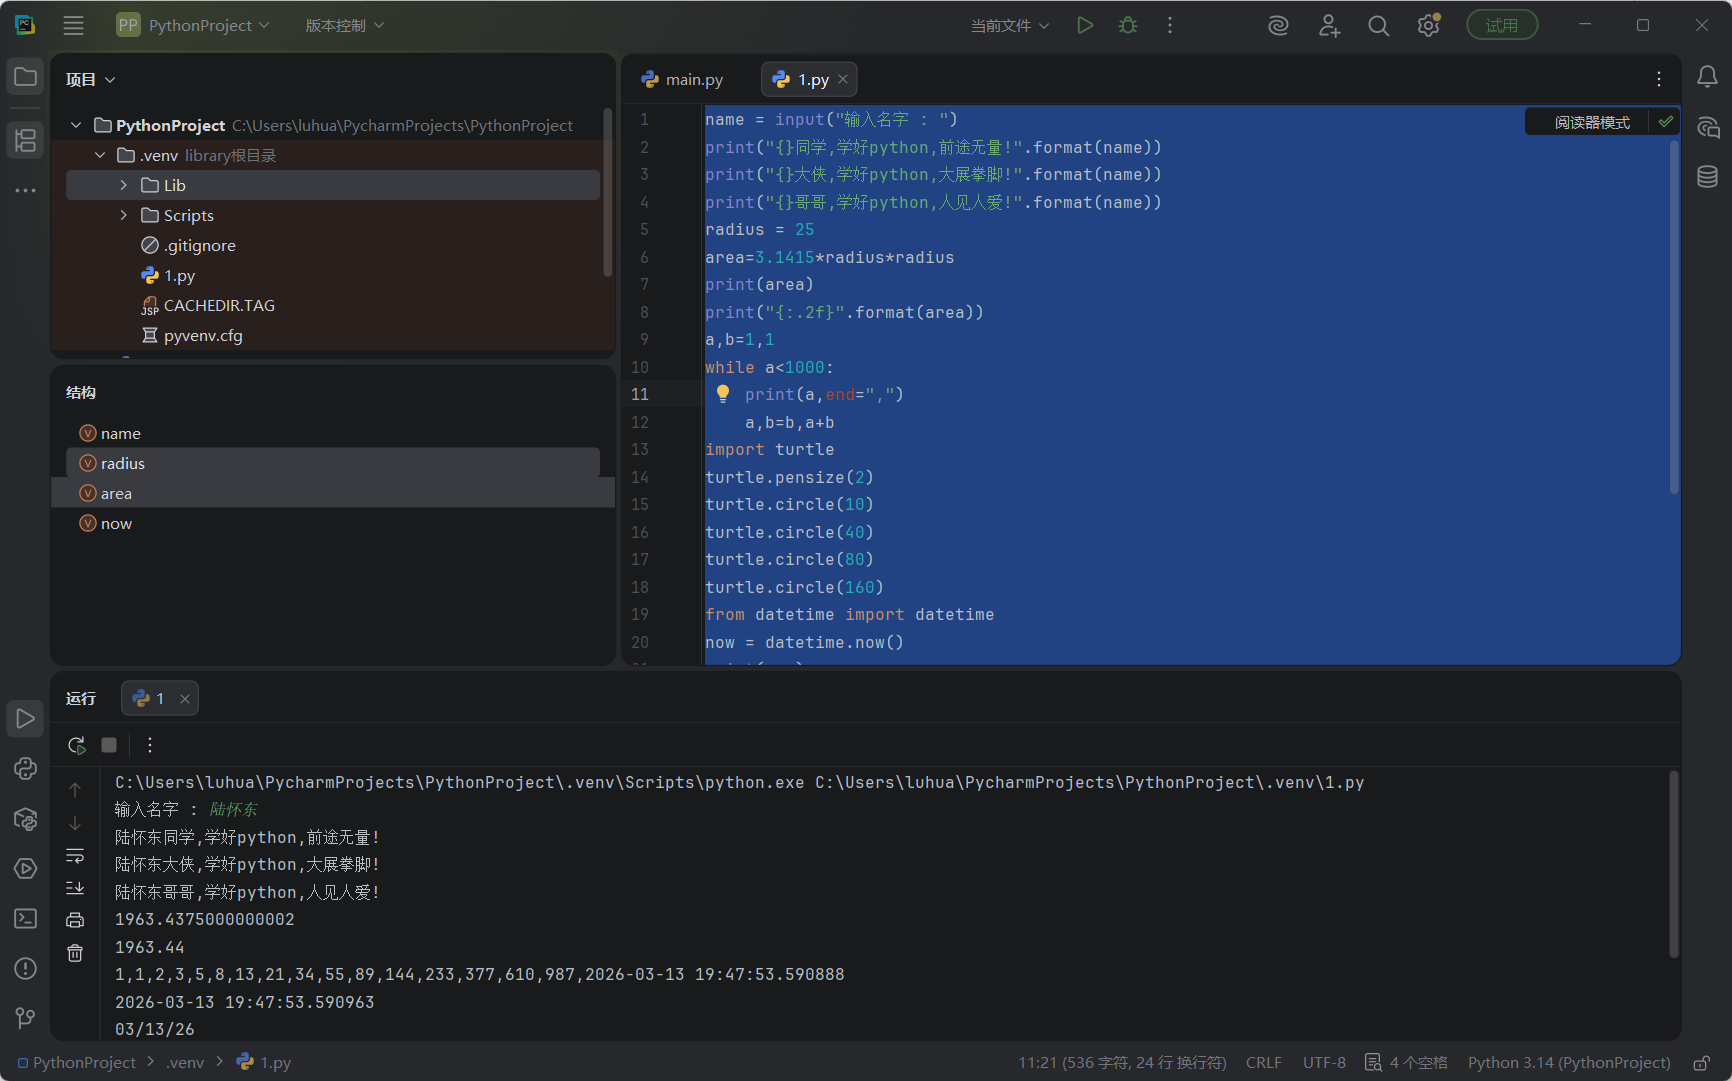Image resolution: width=1732 pixels, height=1081 pixels.
Task: Rerun the script in Run panel
Action: [x=76, y=745]
